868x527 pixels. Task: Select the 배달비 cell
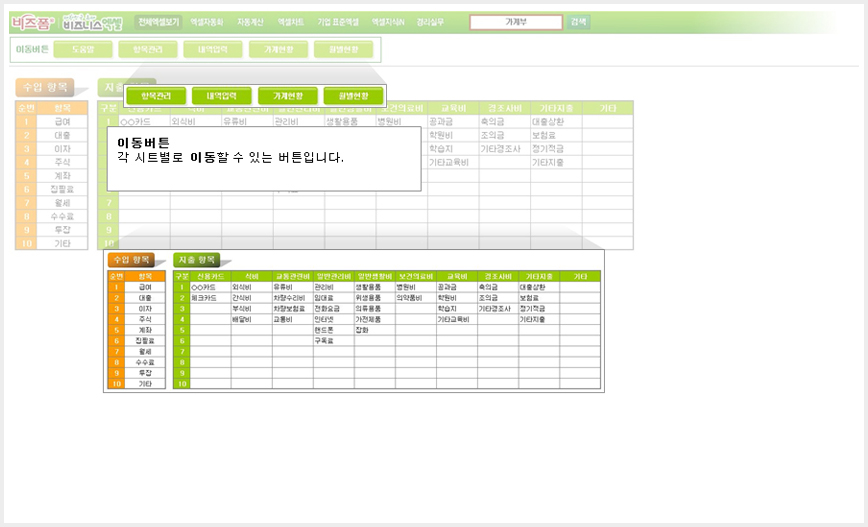tap(251, 319)
